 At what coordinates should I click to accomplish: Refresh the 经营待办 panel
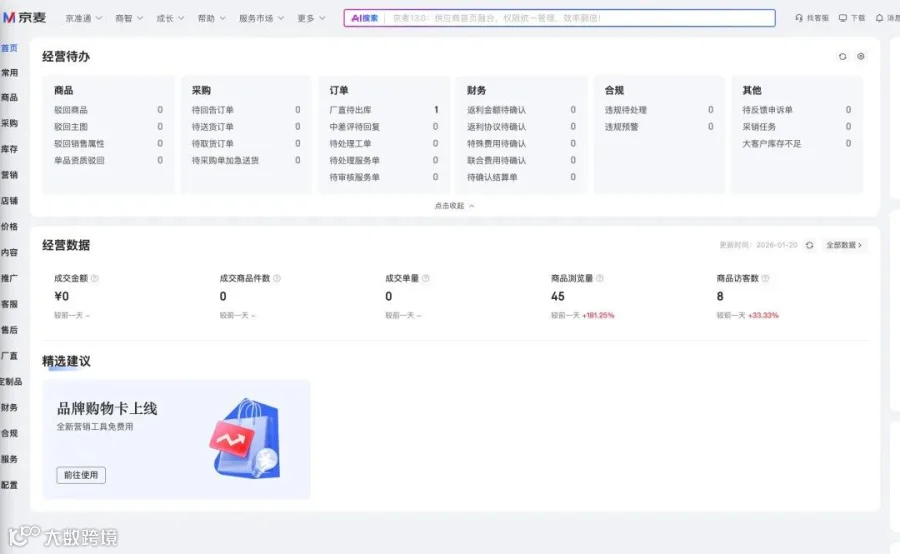[842, 56]
